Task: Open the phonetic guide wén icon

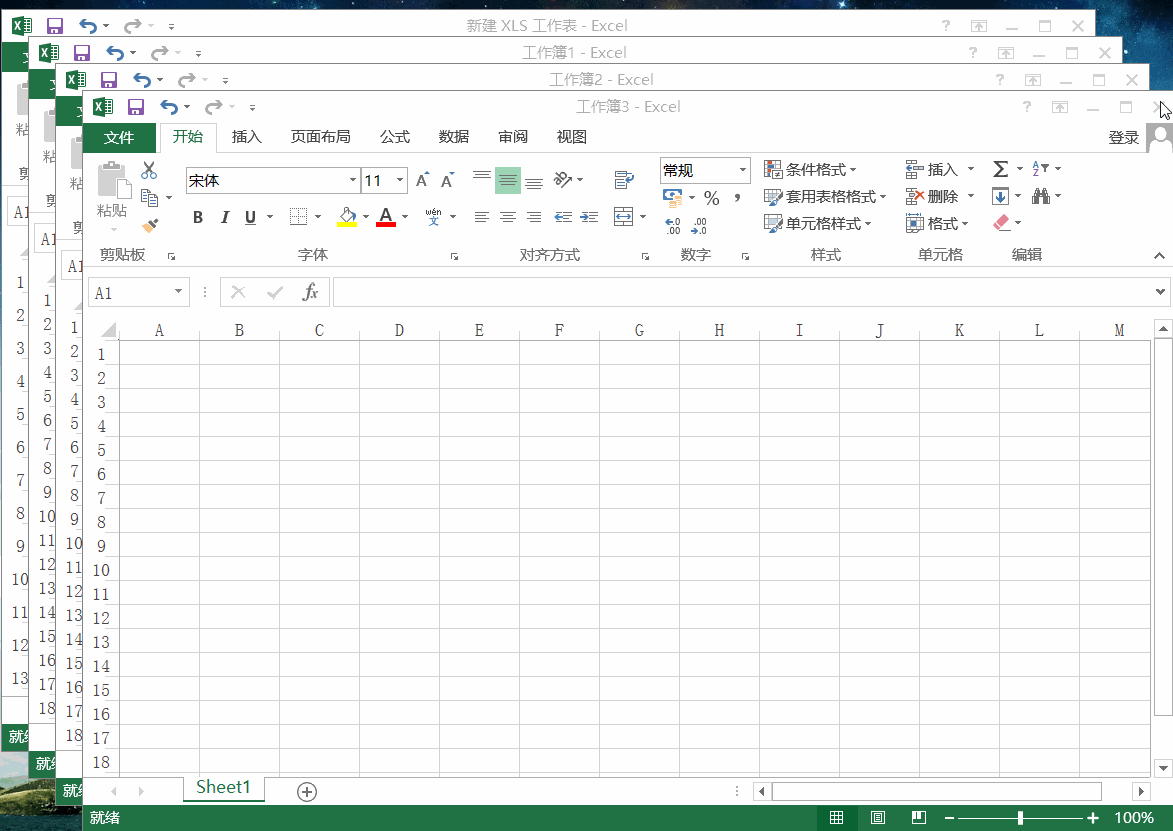Action: [x=433, y=217]
